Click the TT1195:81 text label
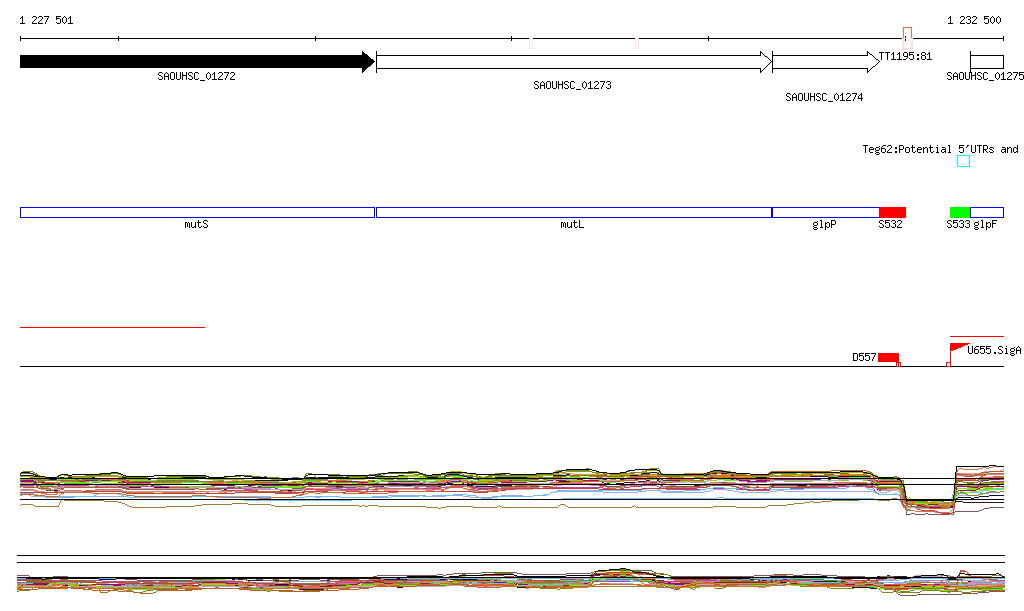1024x611 pixels. pyautogui.click(x=905, y=56)
